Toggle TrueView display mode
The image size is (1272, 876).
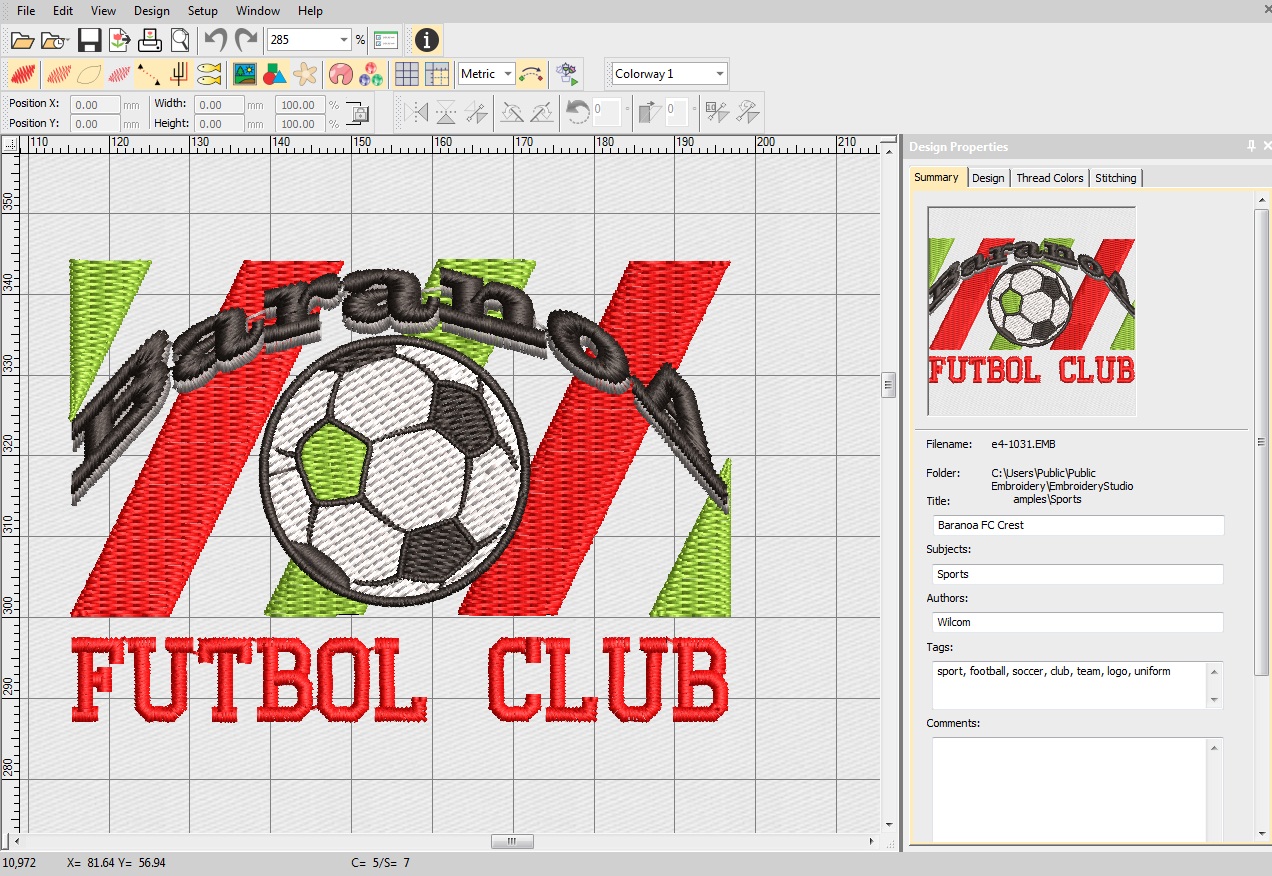[22, 73]
